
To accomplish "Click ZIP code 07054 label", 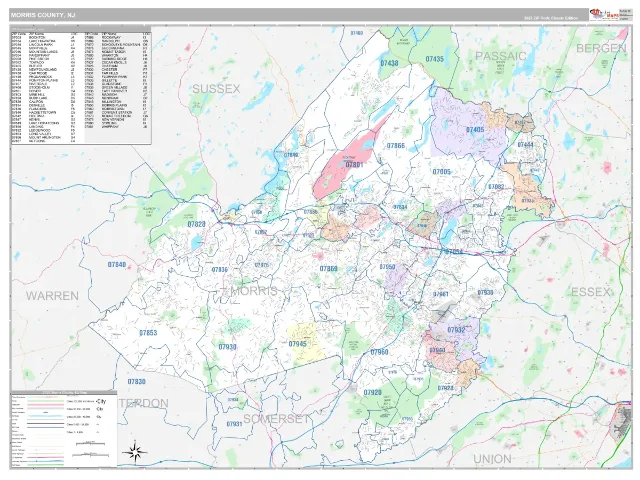I will [454, 252].
